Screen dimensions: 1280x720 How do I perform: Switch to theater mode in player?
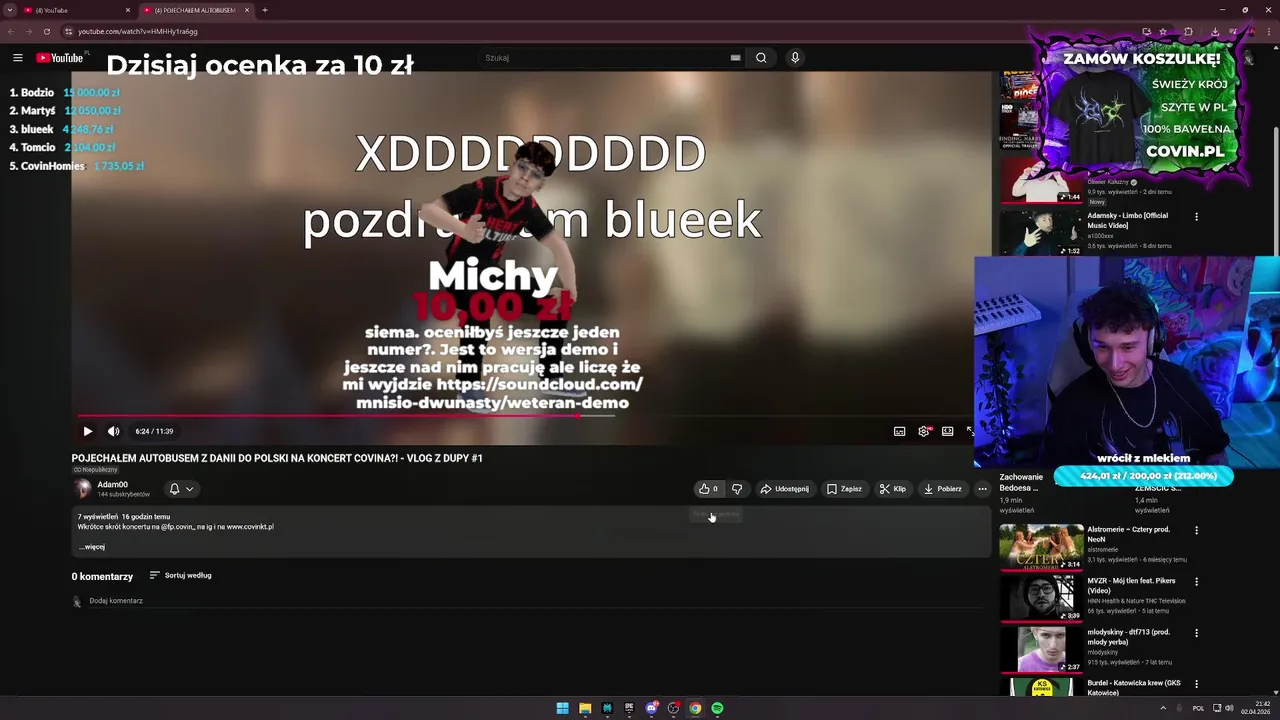(947, 431)
